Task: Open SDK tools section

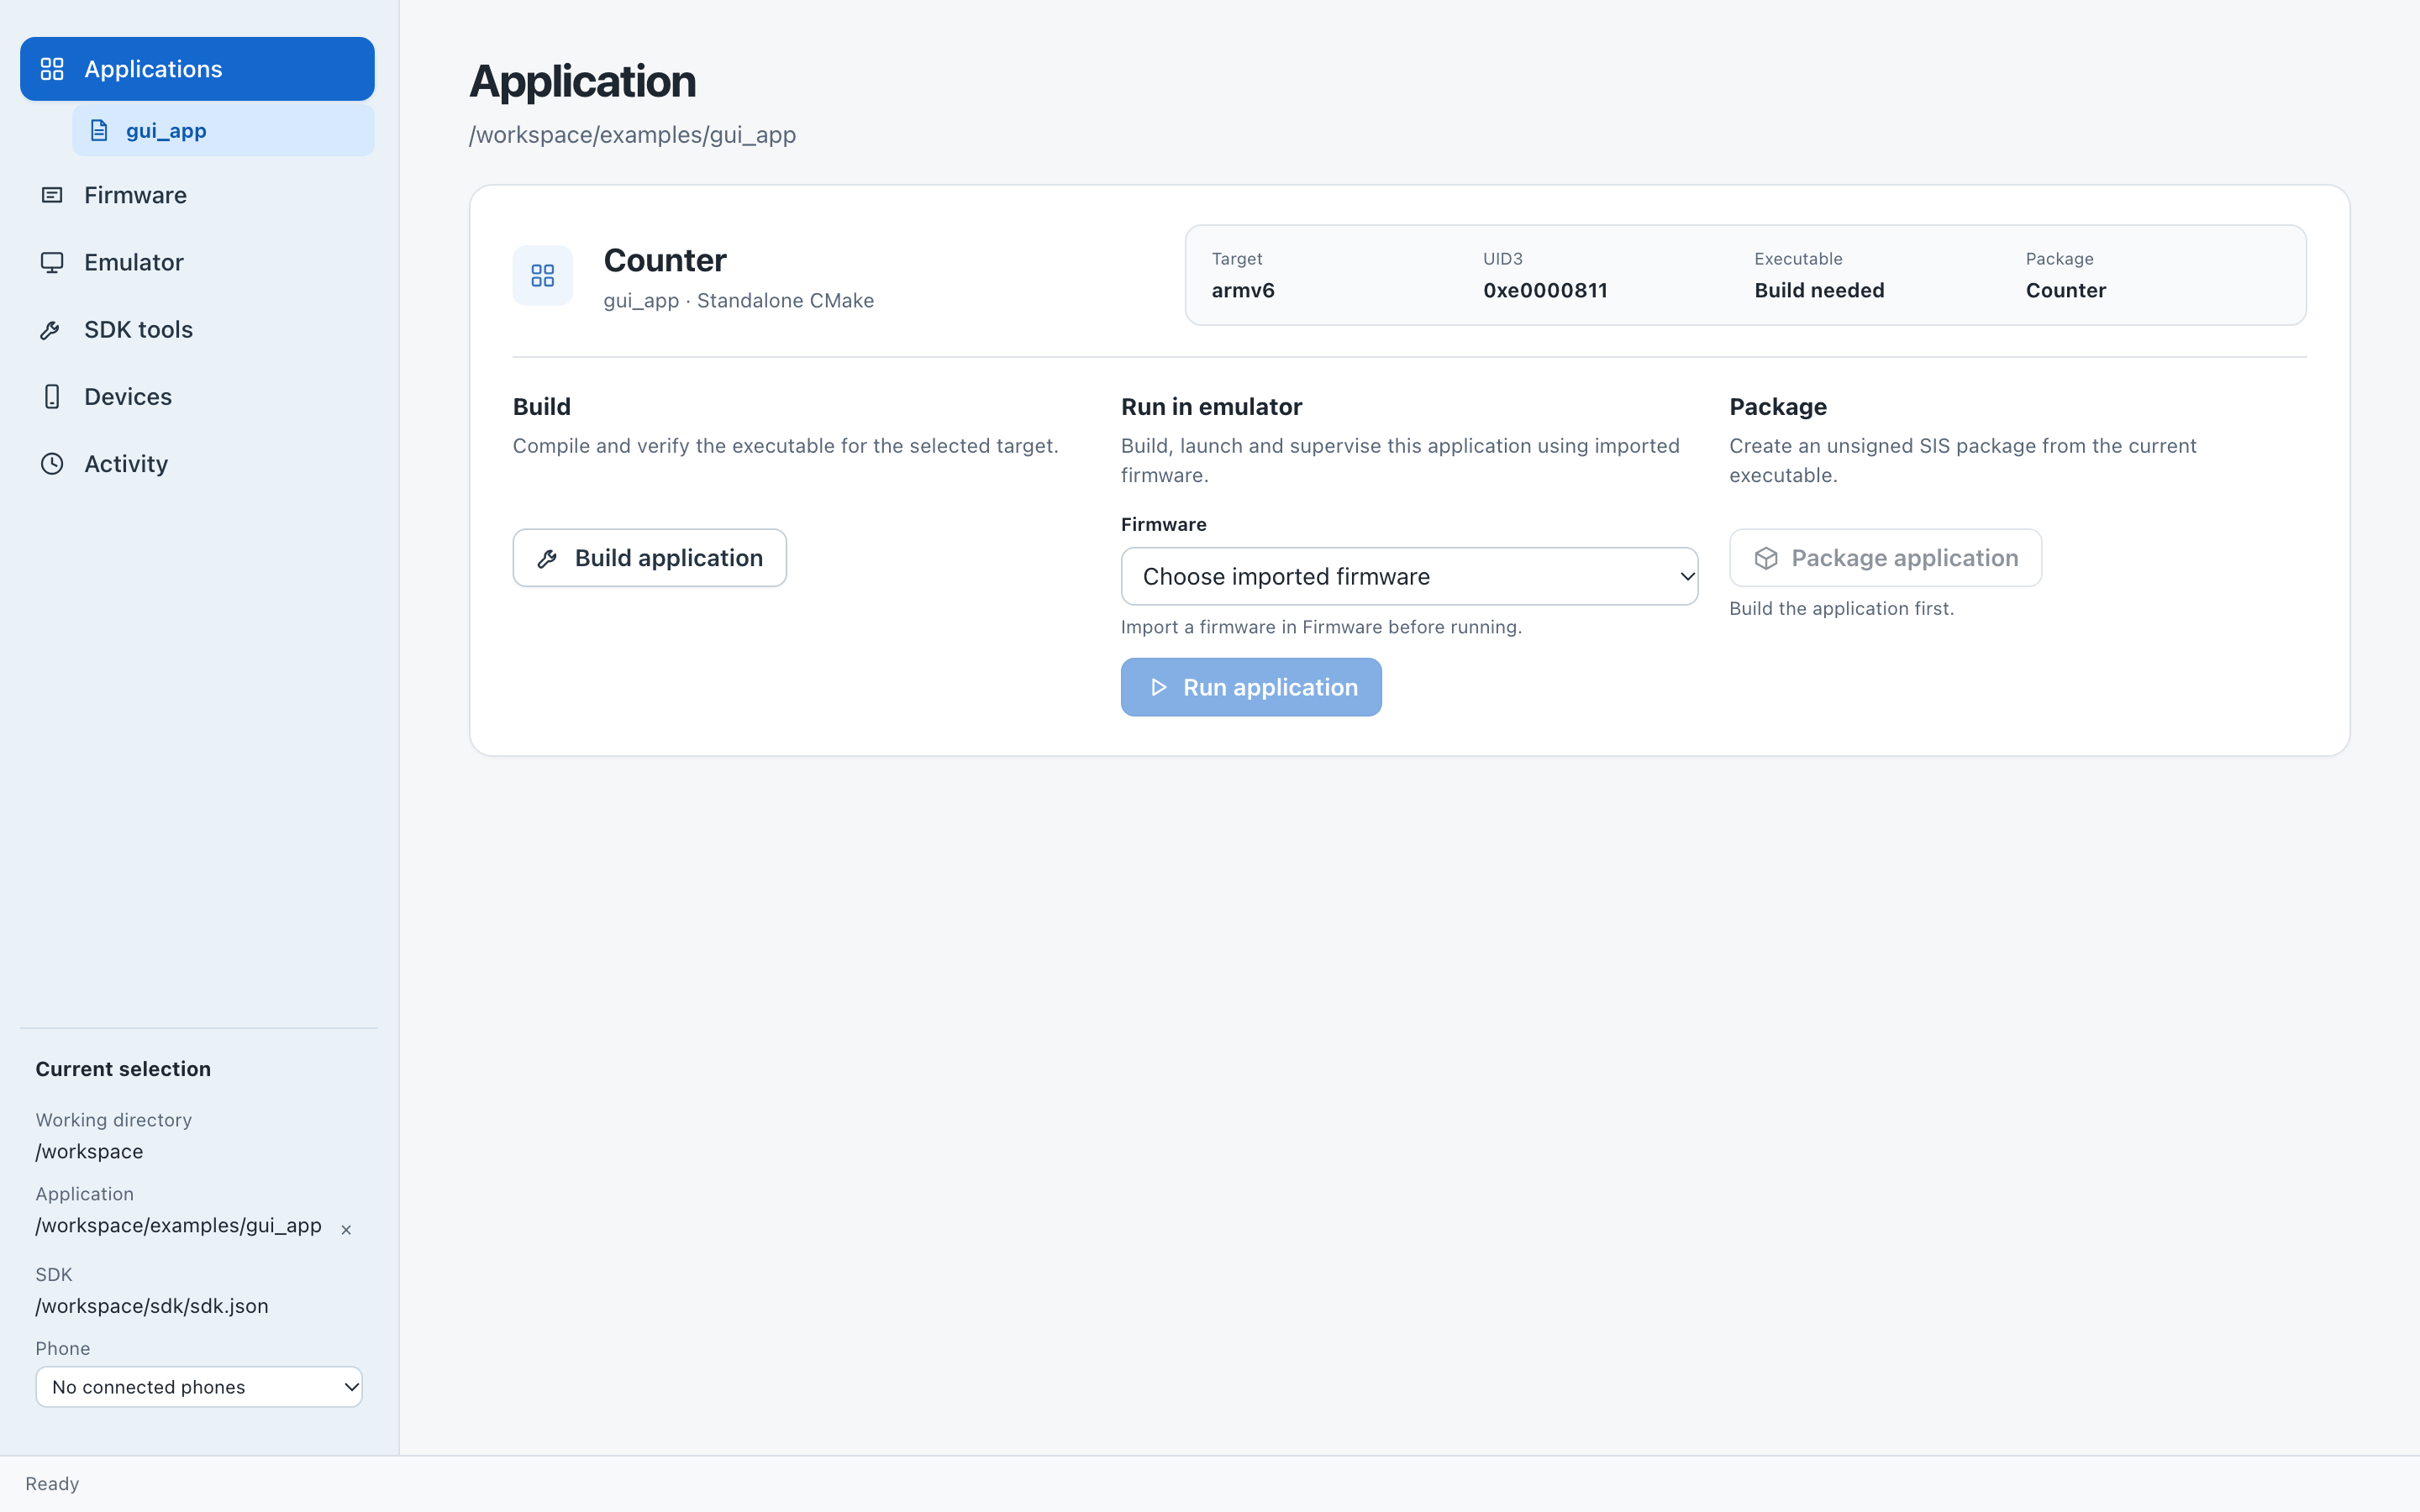Action: pyautogui.click(x=197, y=330)
